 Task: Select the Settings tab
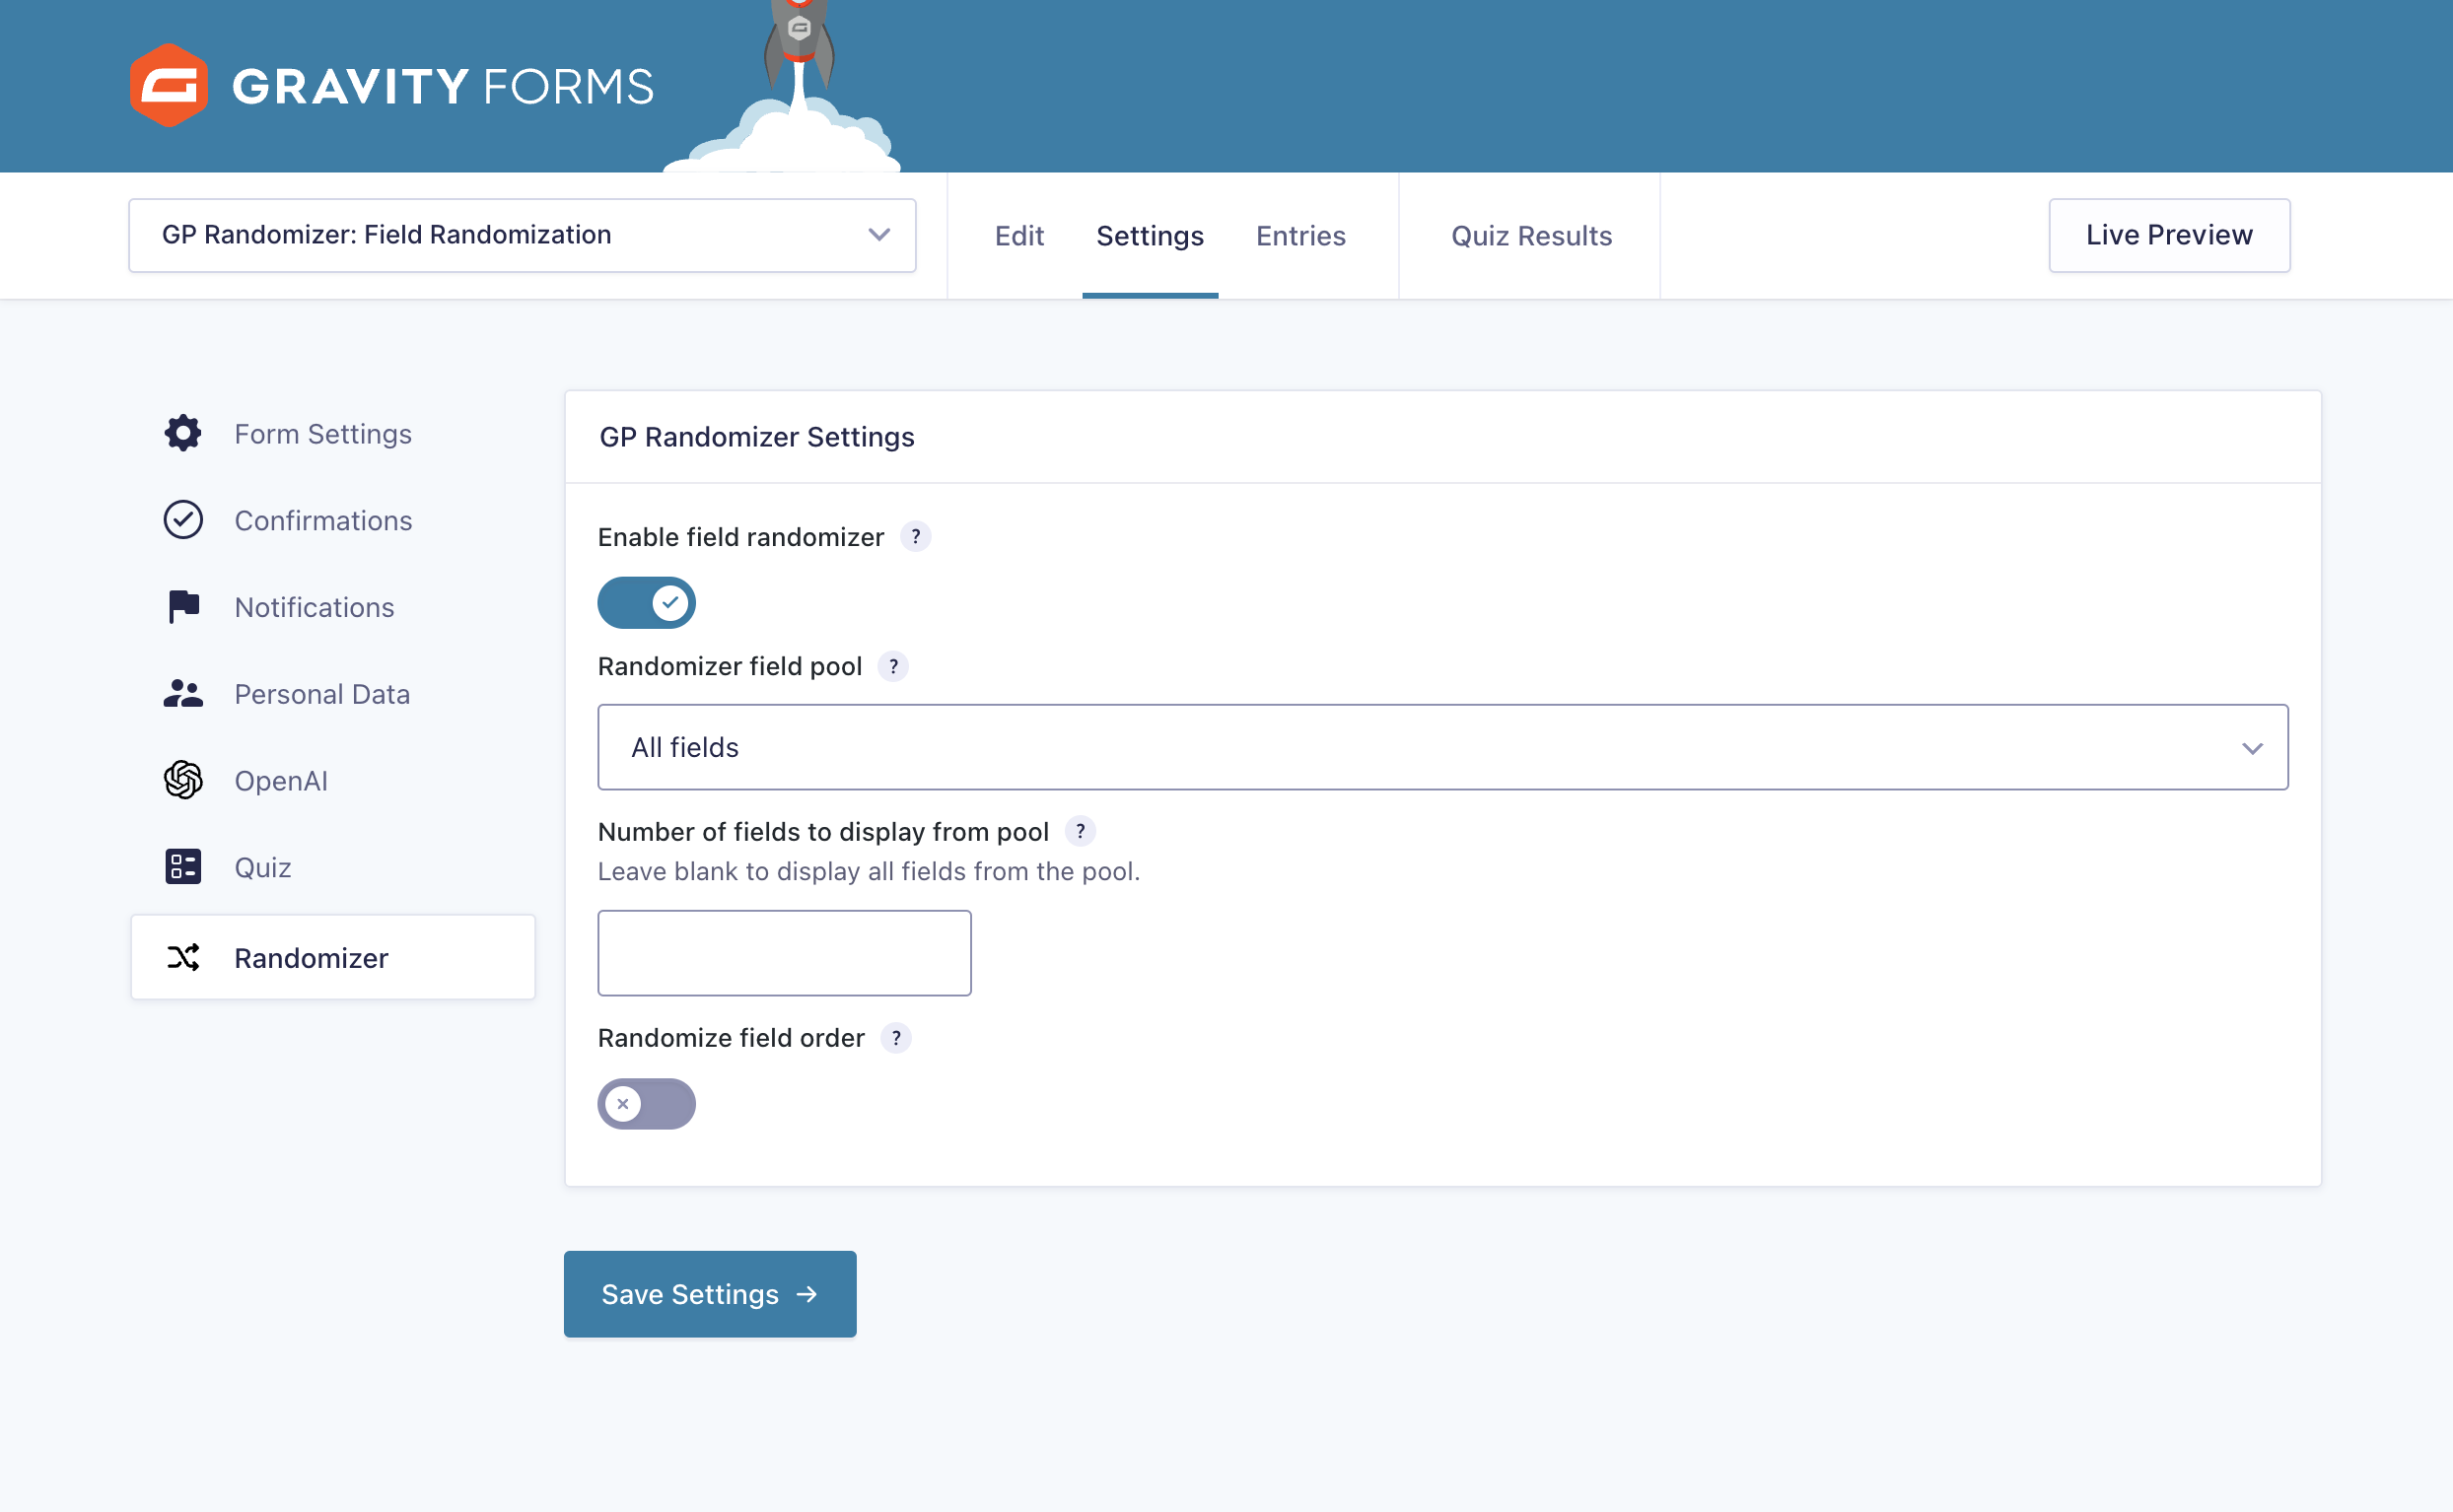1150,236
